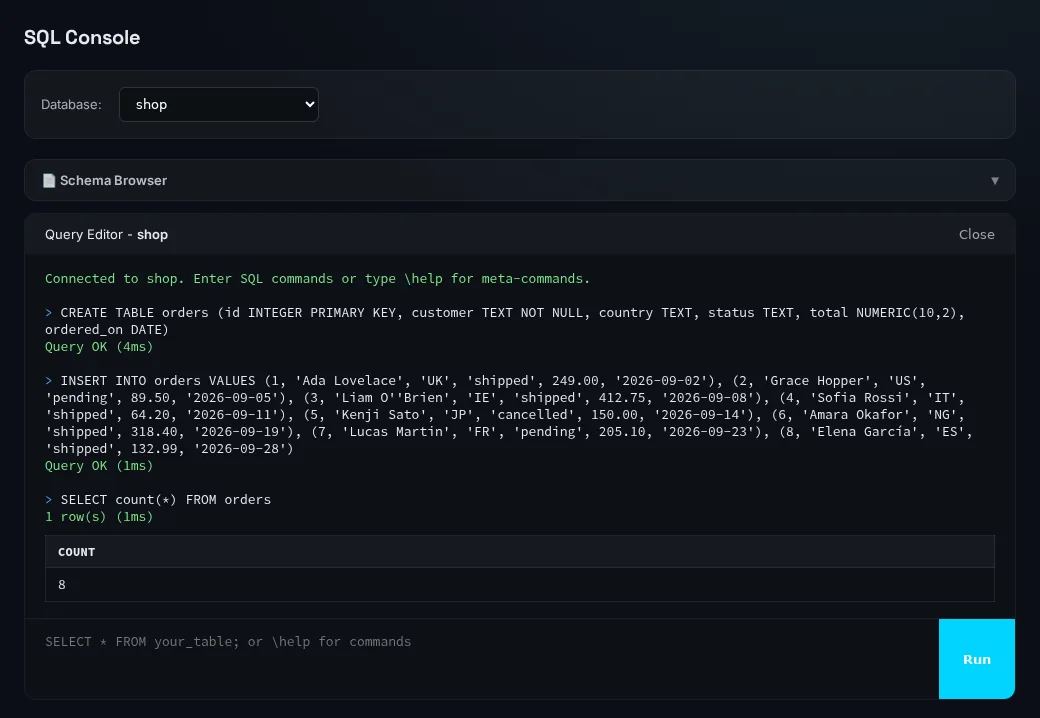Click the Query Editor - shop title
Screen dimensions: 1040x718
click(x=106, y=234)
